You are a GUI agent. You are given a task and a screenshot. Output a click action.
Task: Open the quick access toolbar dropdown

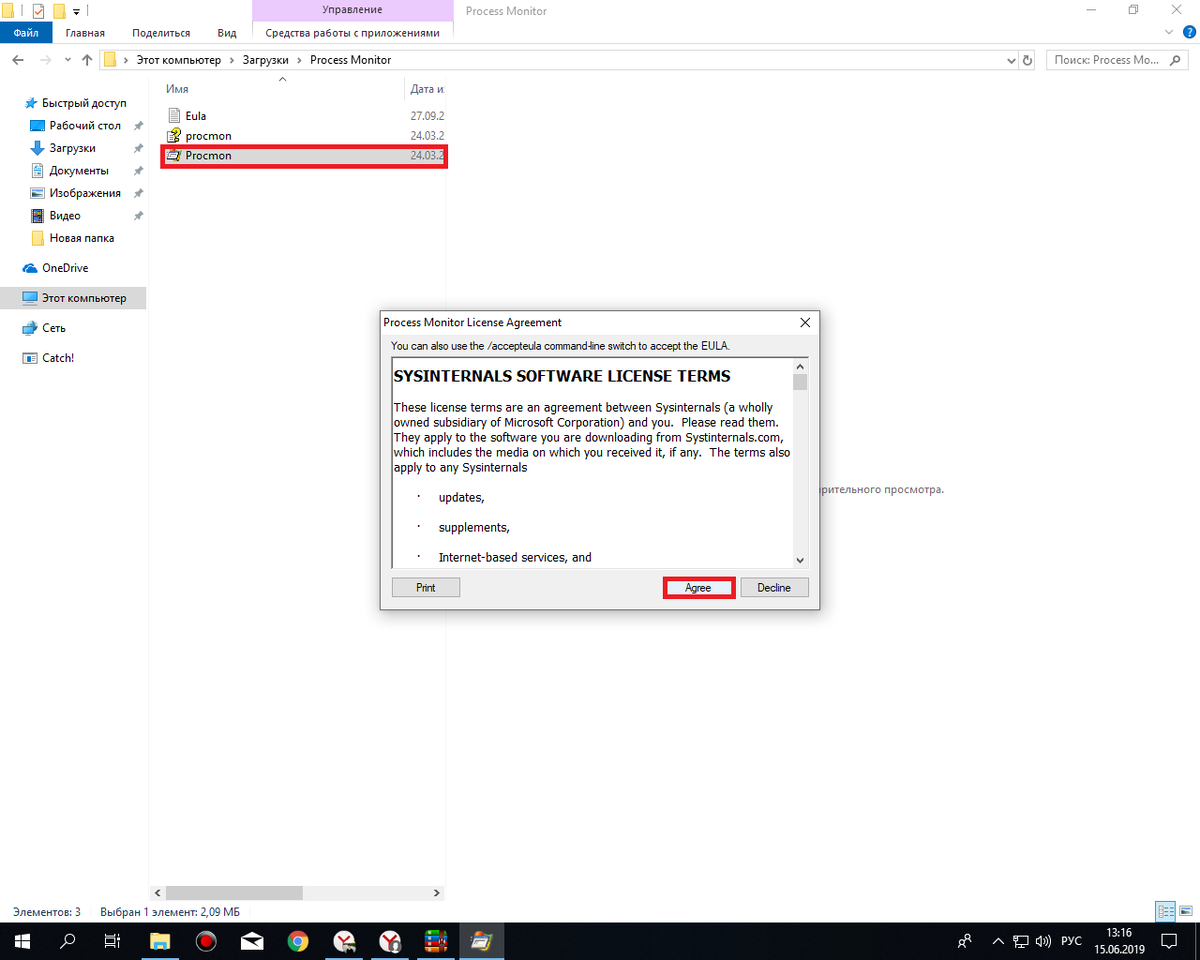76,12
